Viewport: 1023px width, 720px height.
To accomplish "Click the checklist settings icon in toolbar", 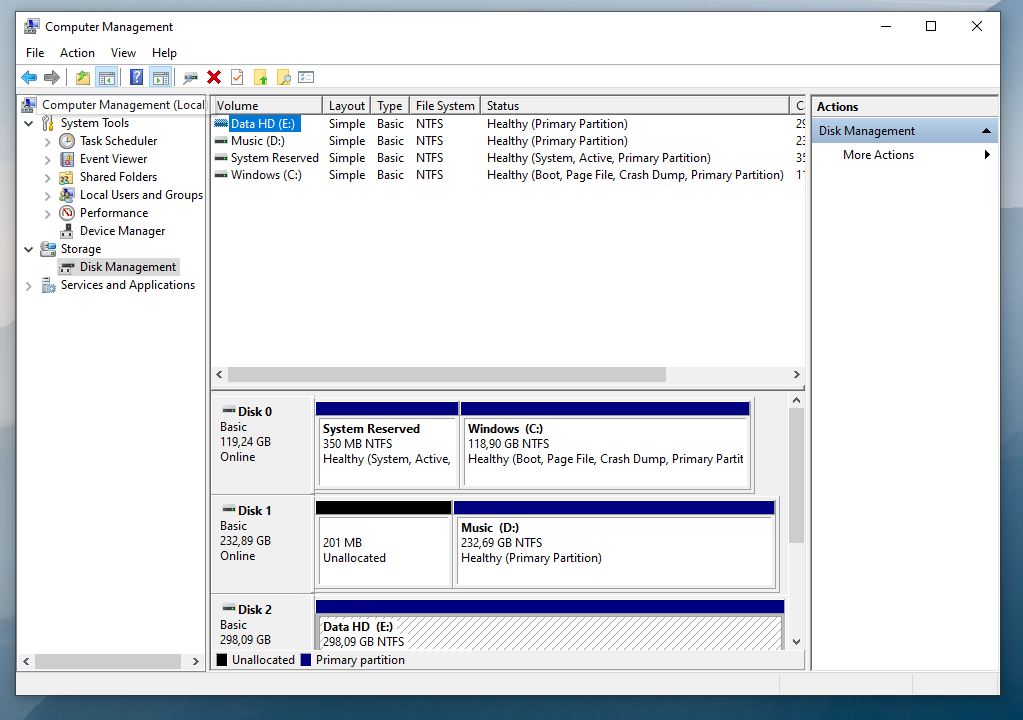I will pyautogui.click(x=306, y=77).
